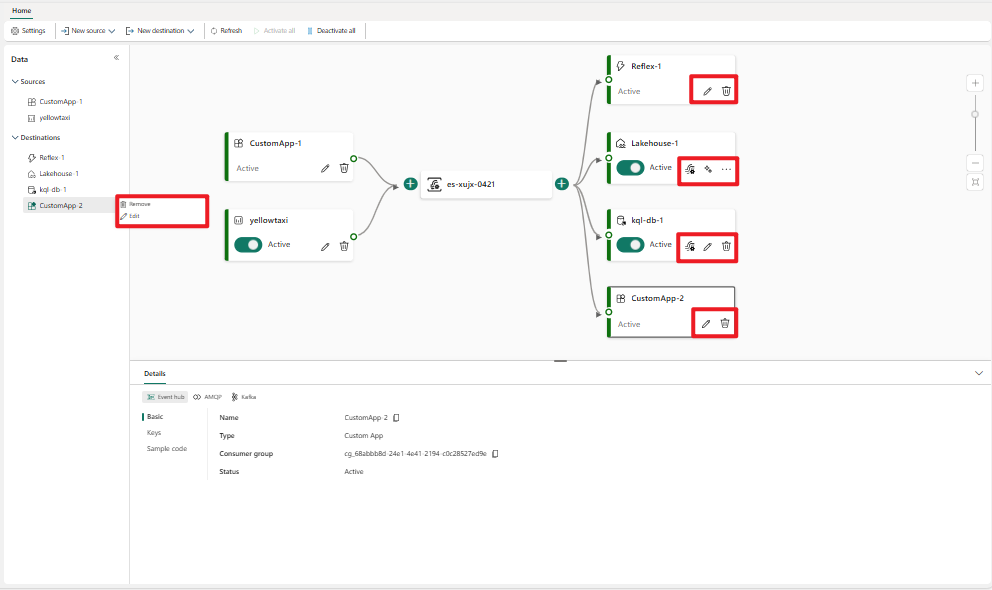Open Lakehouse-1 event processor icon
992x590 pixels.
690,169
